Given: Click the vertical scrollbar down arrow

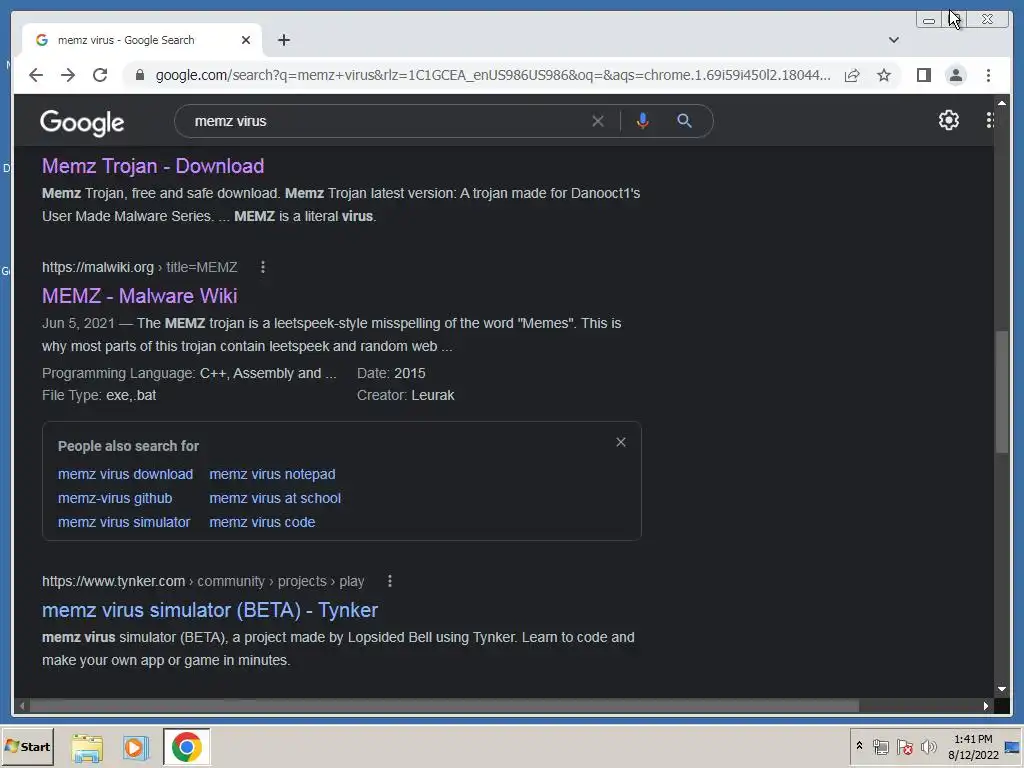Looking at the screenshot, I should click(1002, 689).
